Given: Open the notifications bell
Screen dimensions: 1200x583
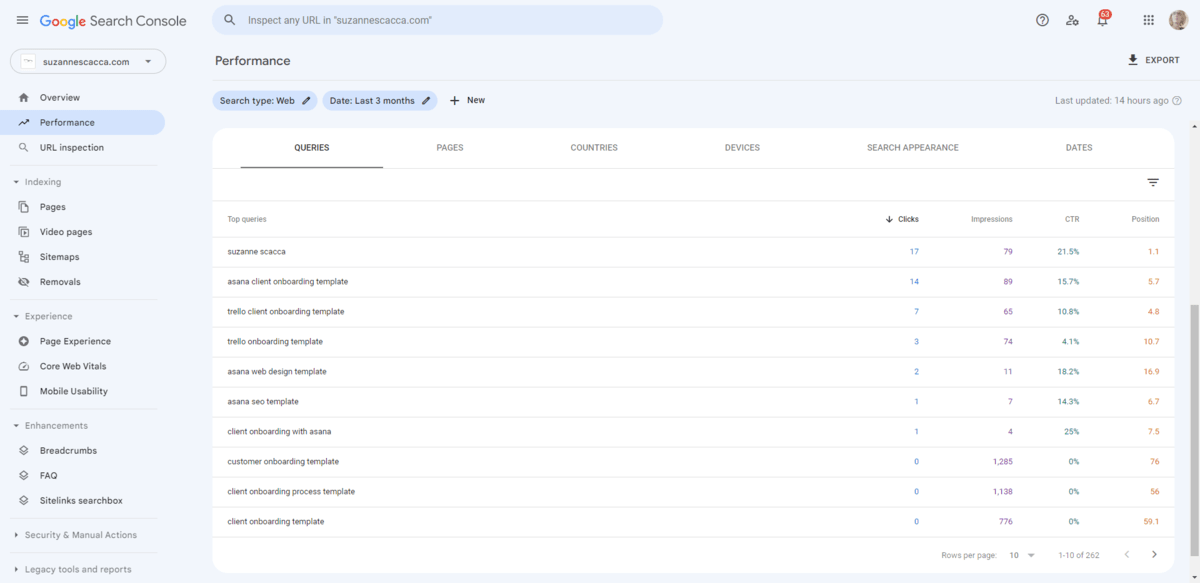Looking at the screenshot, I should point(1103,19).
